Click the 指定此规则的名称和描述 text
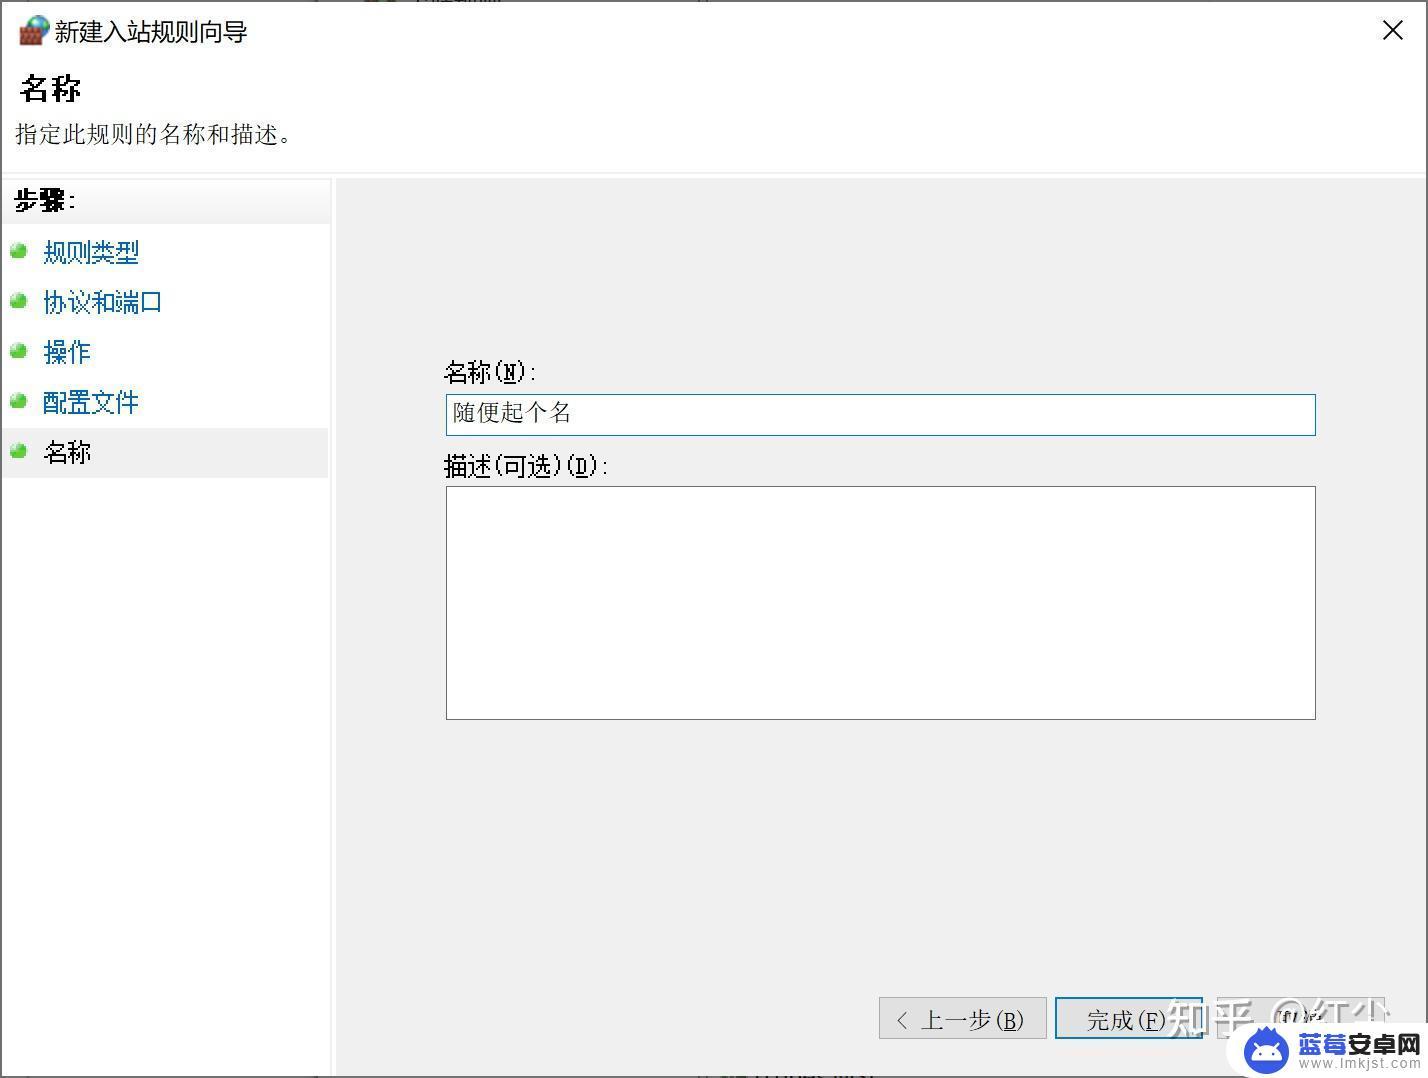 [x=154, y=134]
